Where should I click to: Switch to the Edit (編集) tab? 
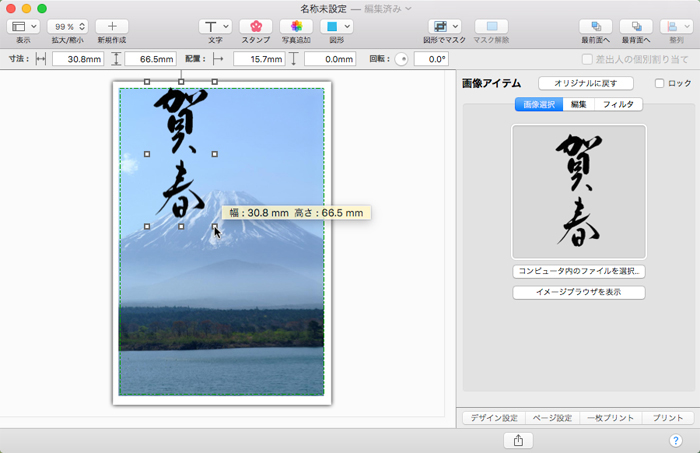[x=578, y=104]
